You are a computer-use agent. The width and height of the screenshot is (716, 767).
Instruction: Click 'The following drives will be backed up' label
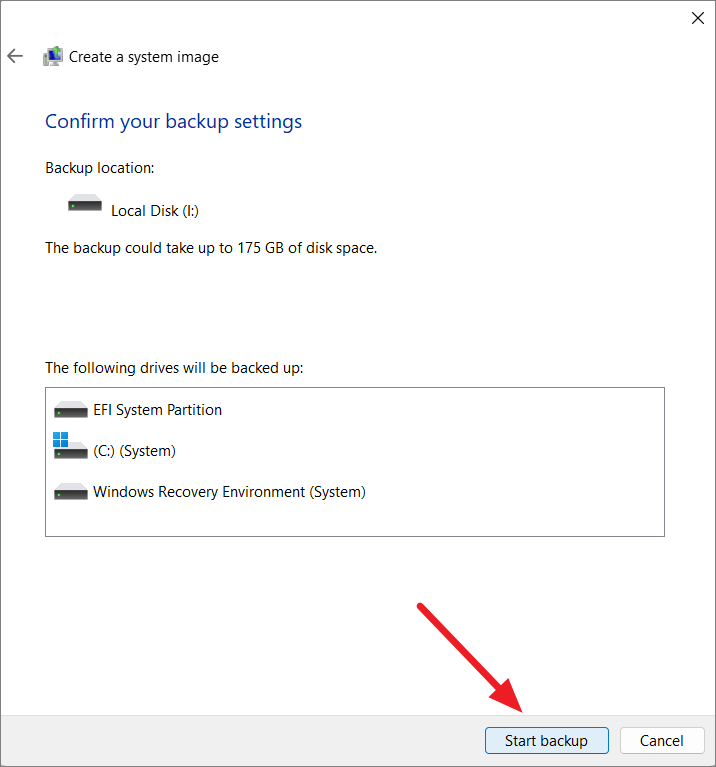(174, 368)
